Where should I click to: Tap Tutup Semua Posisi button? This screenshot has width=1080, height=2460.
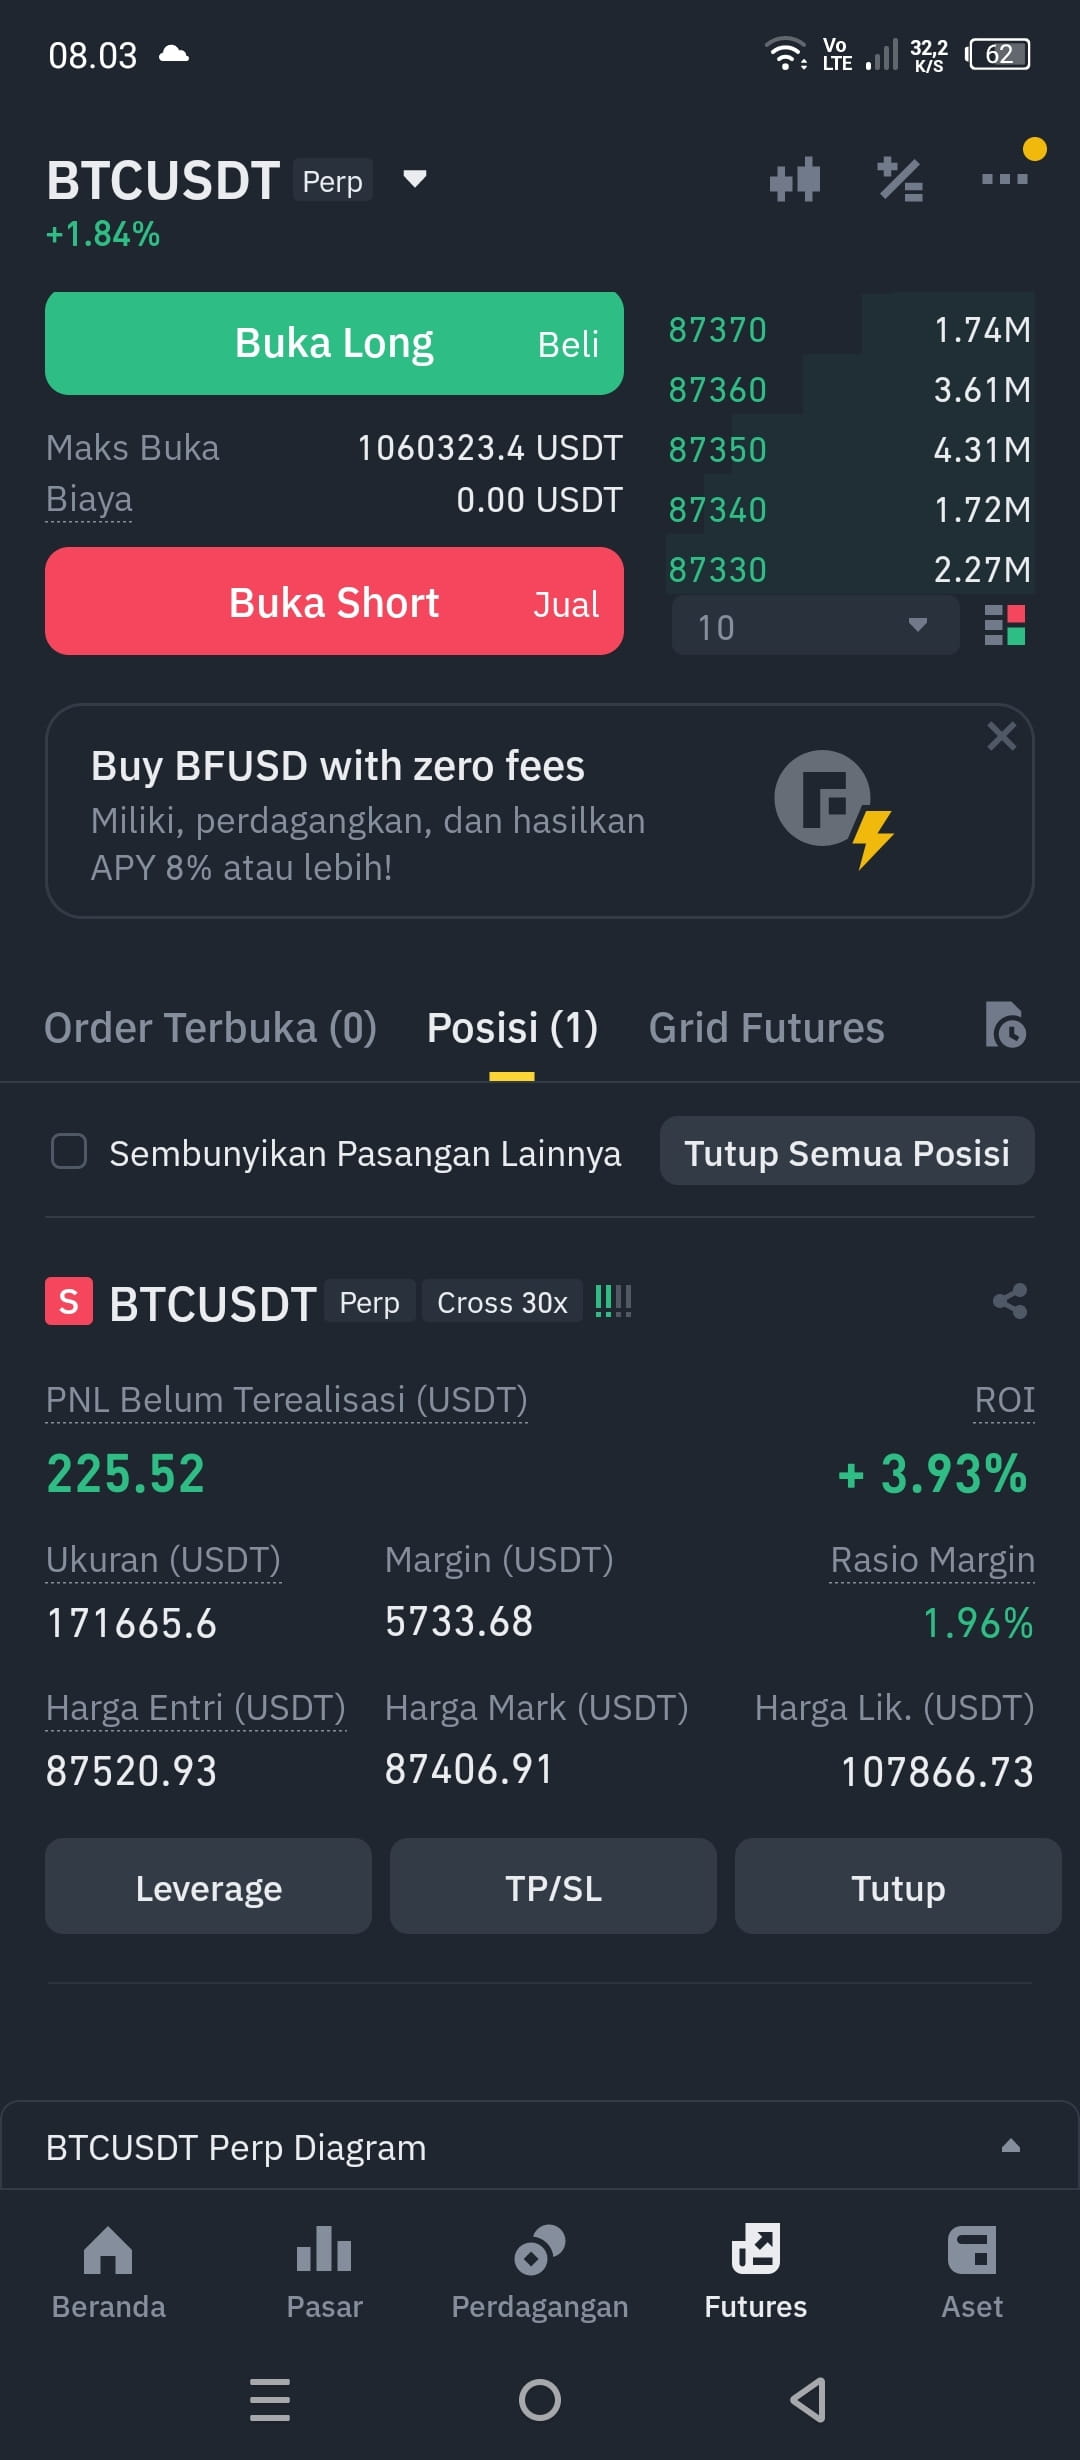click(847, 1152)
